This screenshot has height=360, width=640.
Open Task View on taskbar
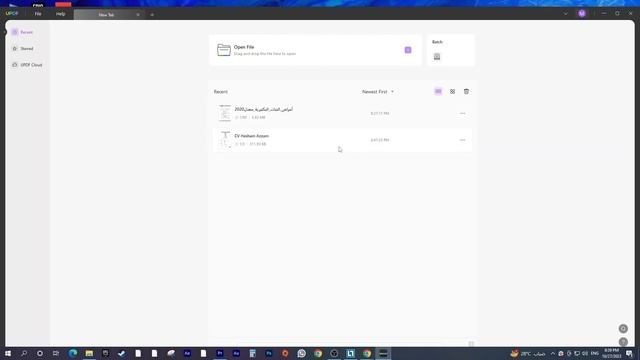[56, 353]
